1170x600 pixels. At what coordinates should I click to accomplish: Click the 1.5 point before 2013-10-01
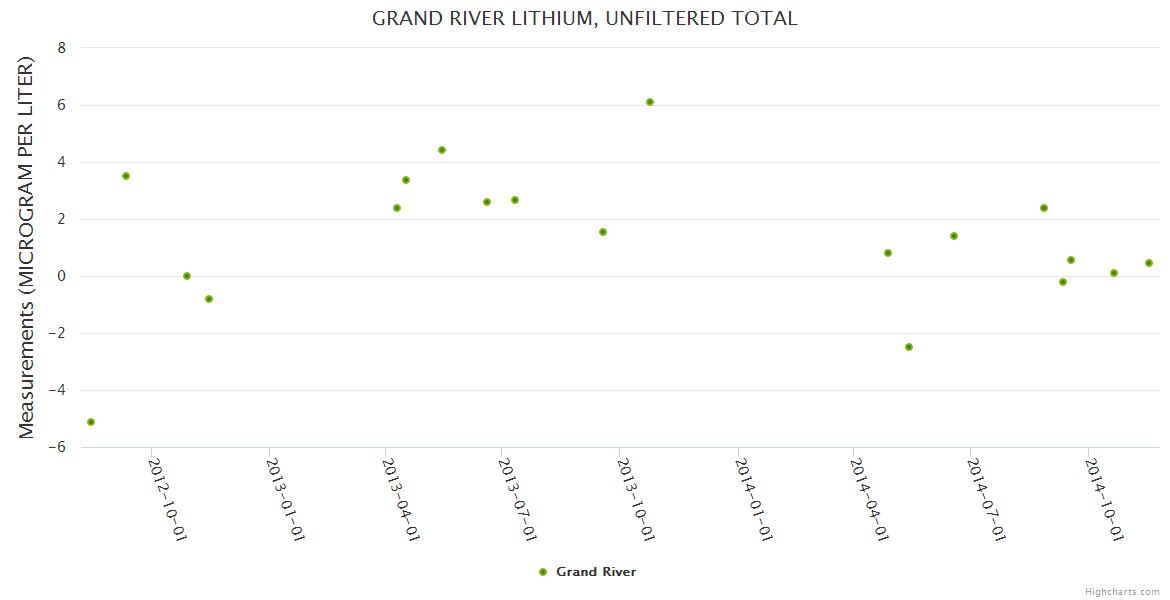pyautogui.click(x=603, y=232)
